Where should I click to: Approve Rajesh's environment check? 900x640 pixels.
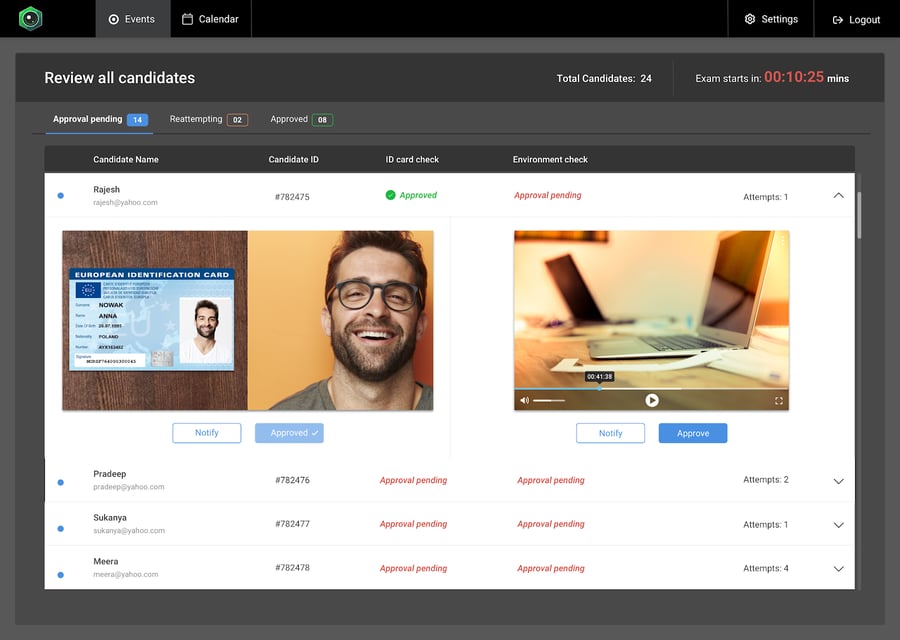[692, 433]
